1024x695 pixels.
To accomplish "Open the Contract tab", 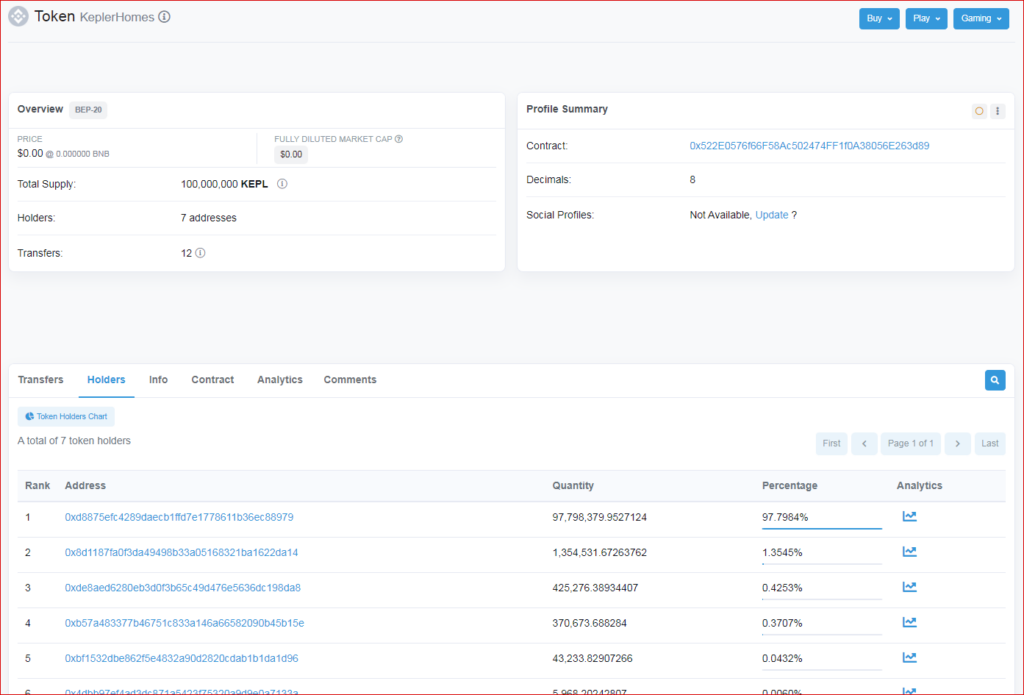I will (x=212, y=380).
